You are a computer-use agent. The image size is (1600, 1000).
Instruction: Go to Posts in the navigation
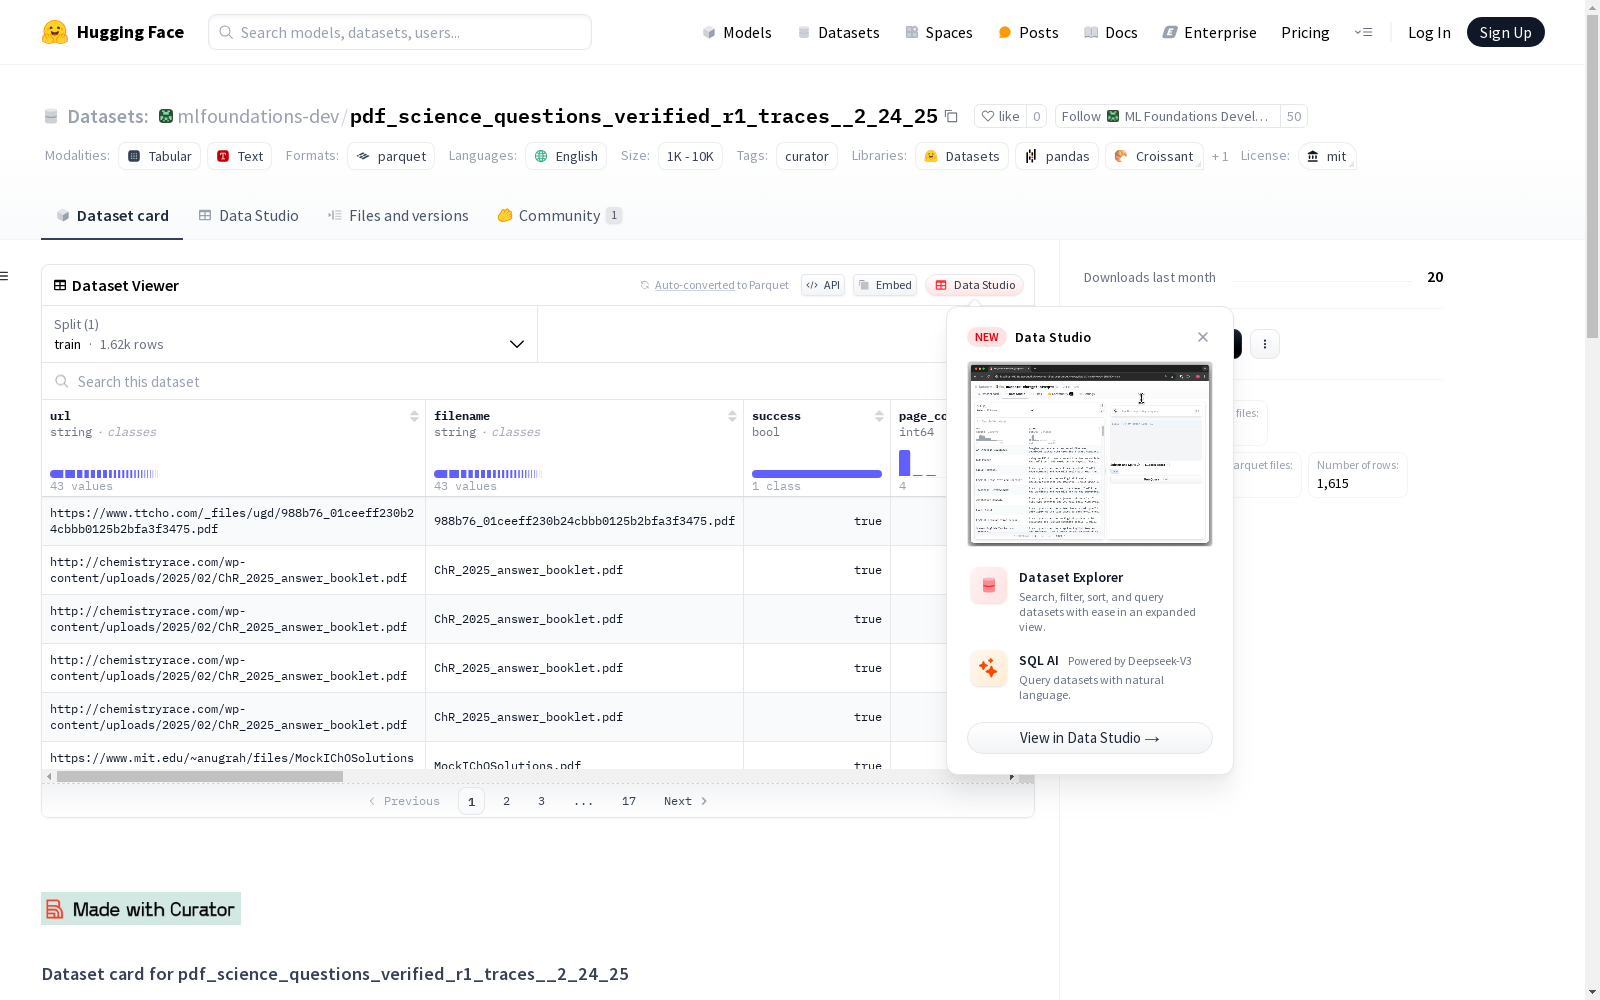pyautogui.click(x=1028, y=32)
